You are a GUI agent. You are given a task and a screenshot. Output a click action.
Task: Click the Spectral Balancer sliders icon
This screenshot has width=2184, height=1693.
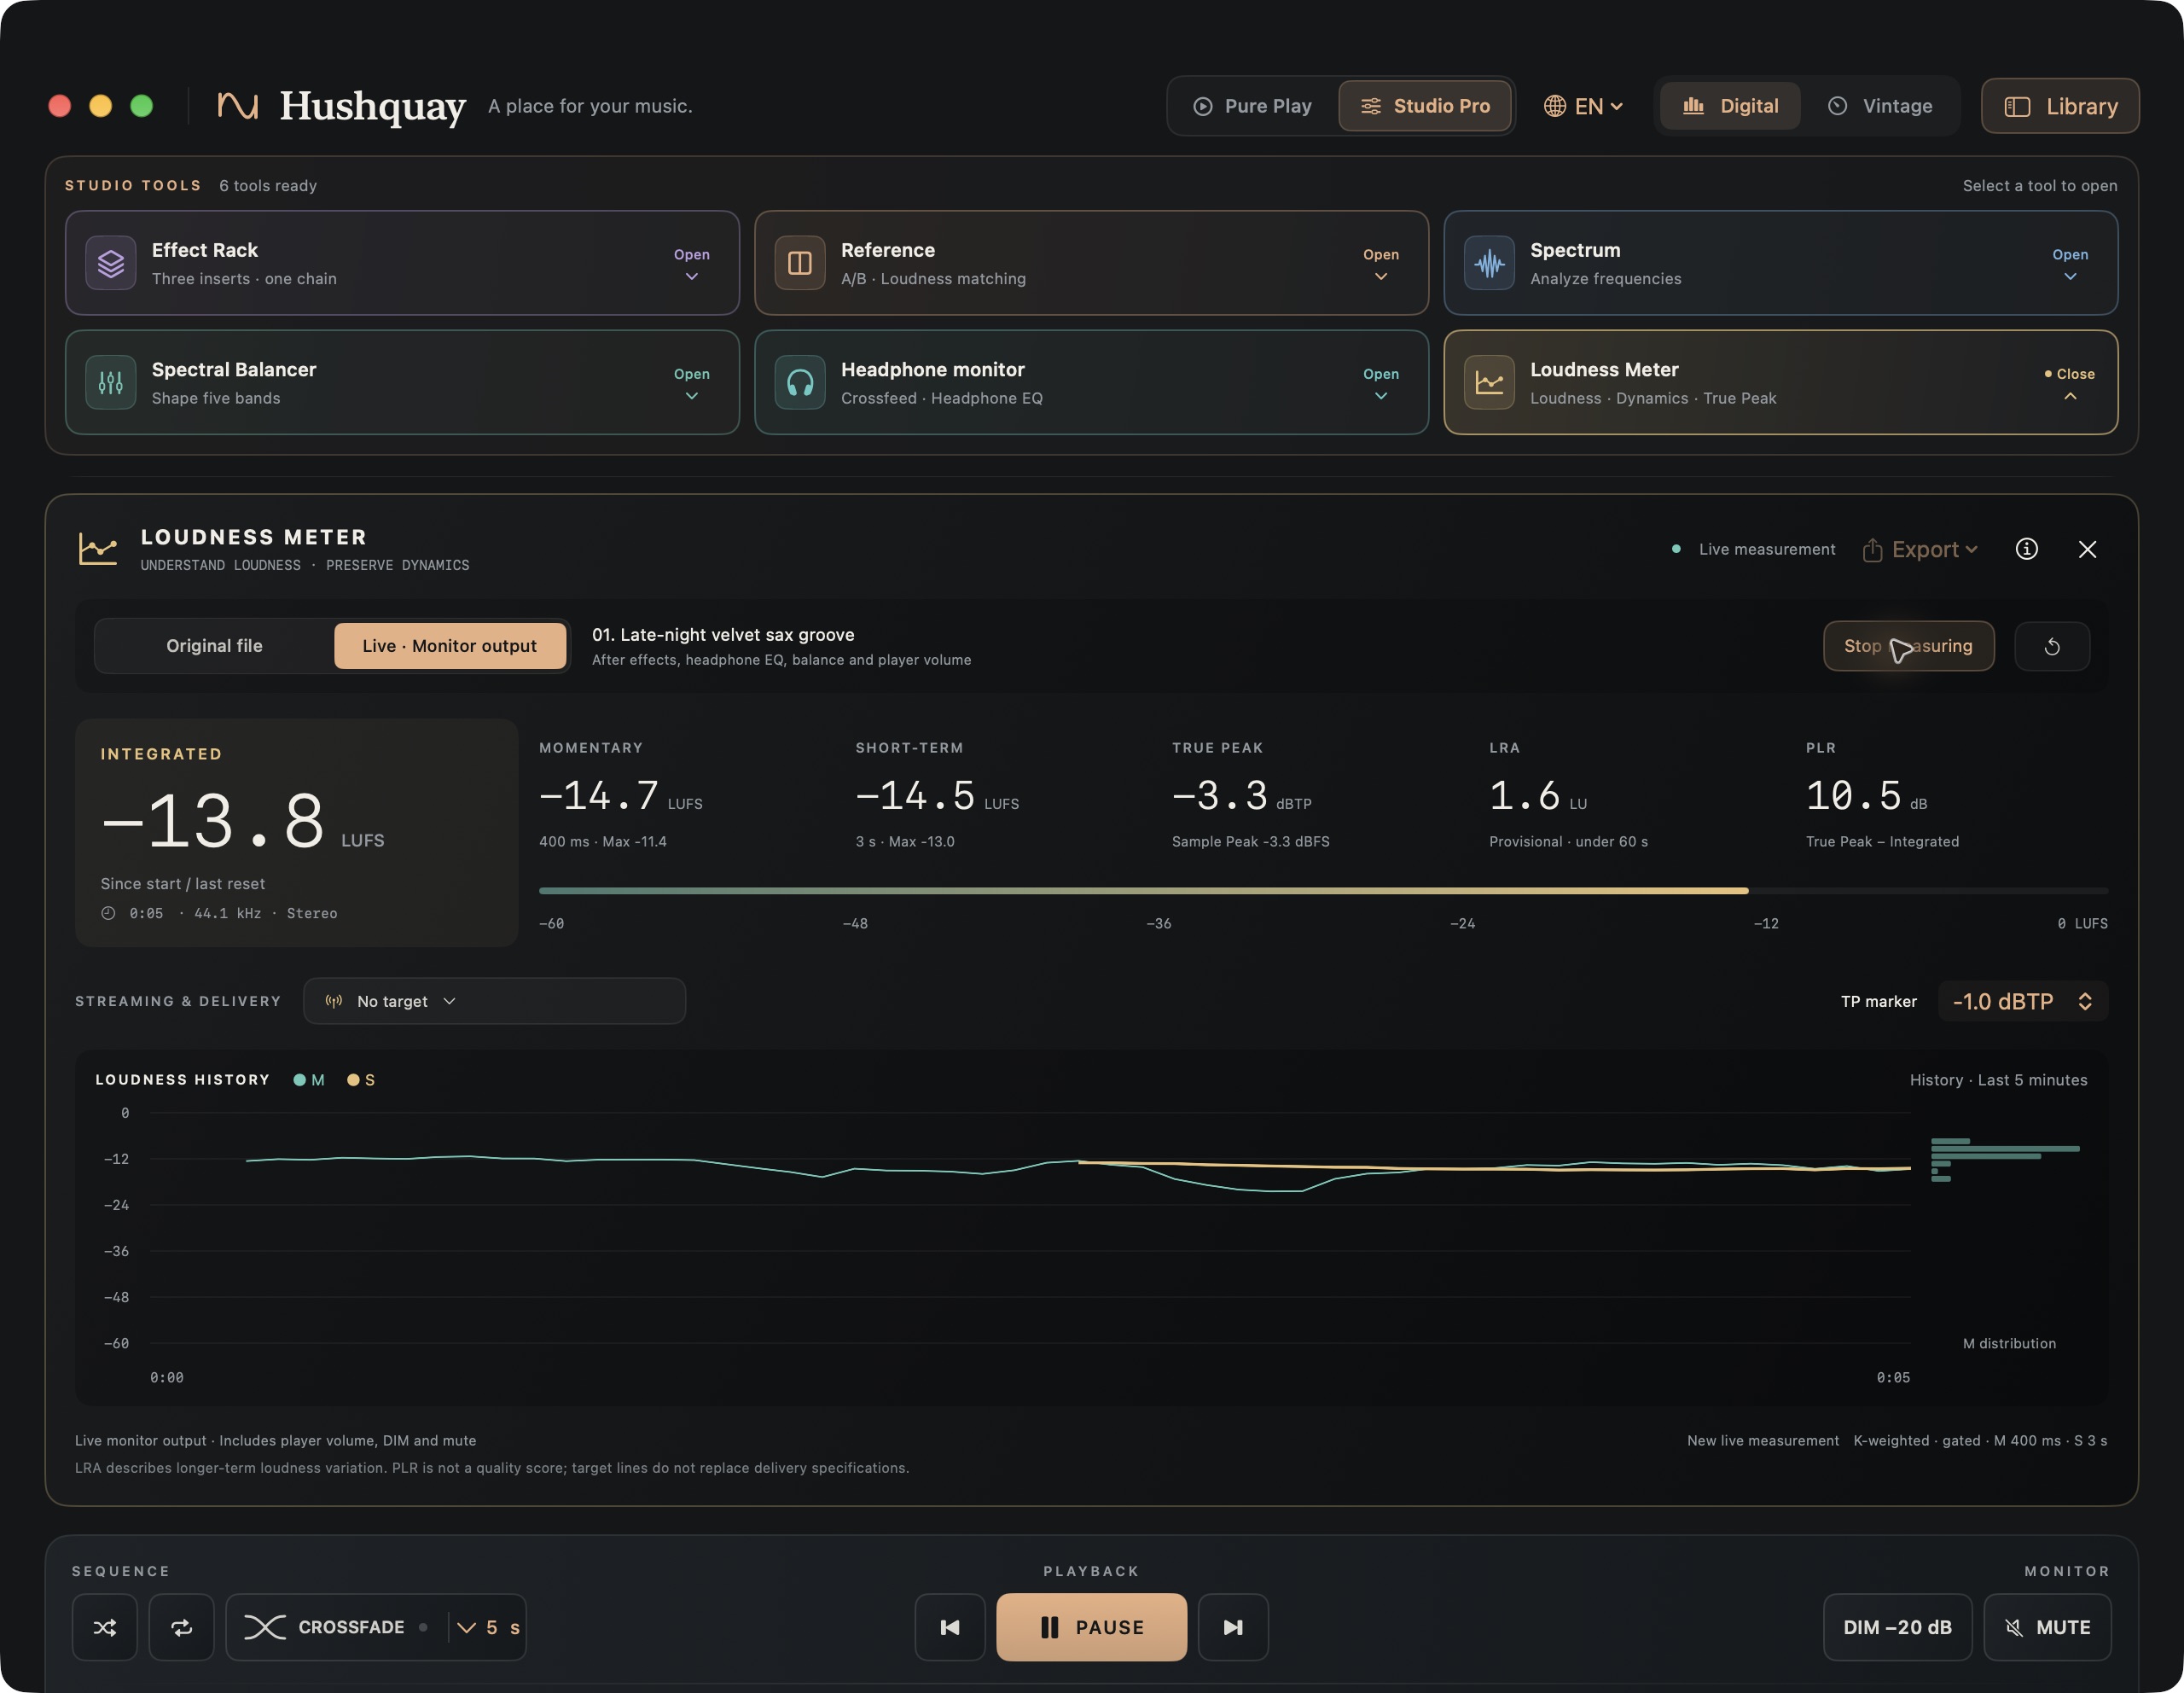point(111,382)
